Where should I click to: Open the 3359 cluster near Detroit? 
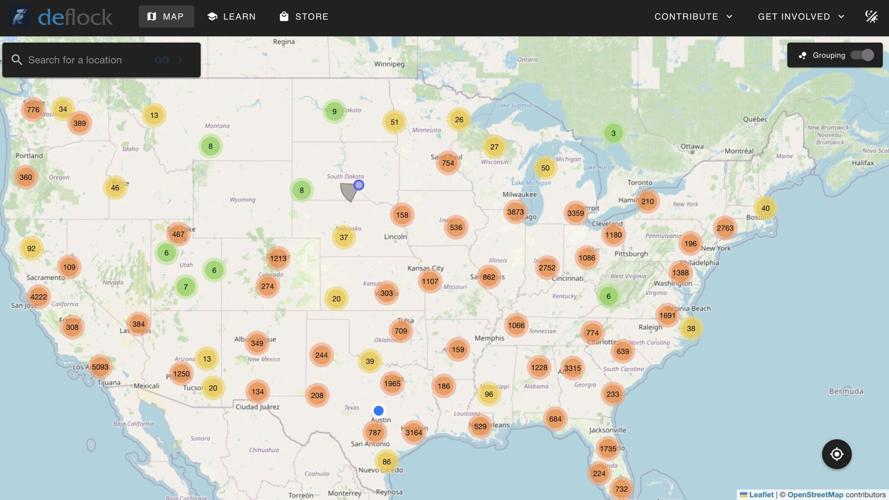[x=575, y=213]
